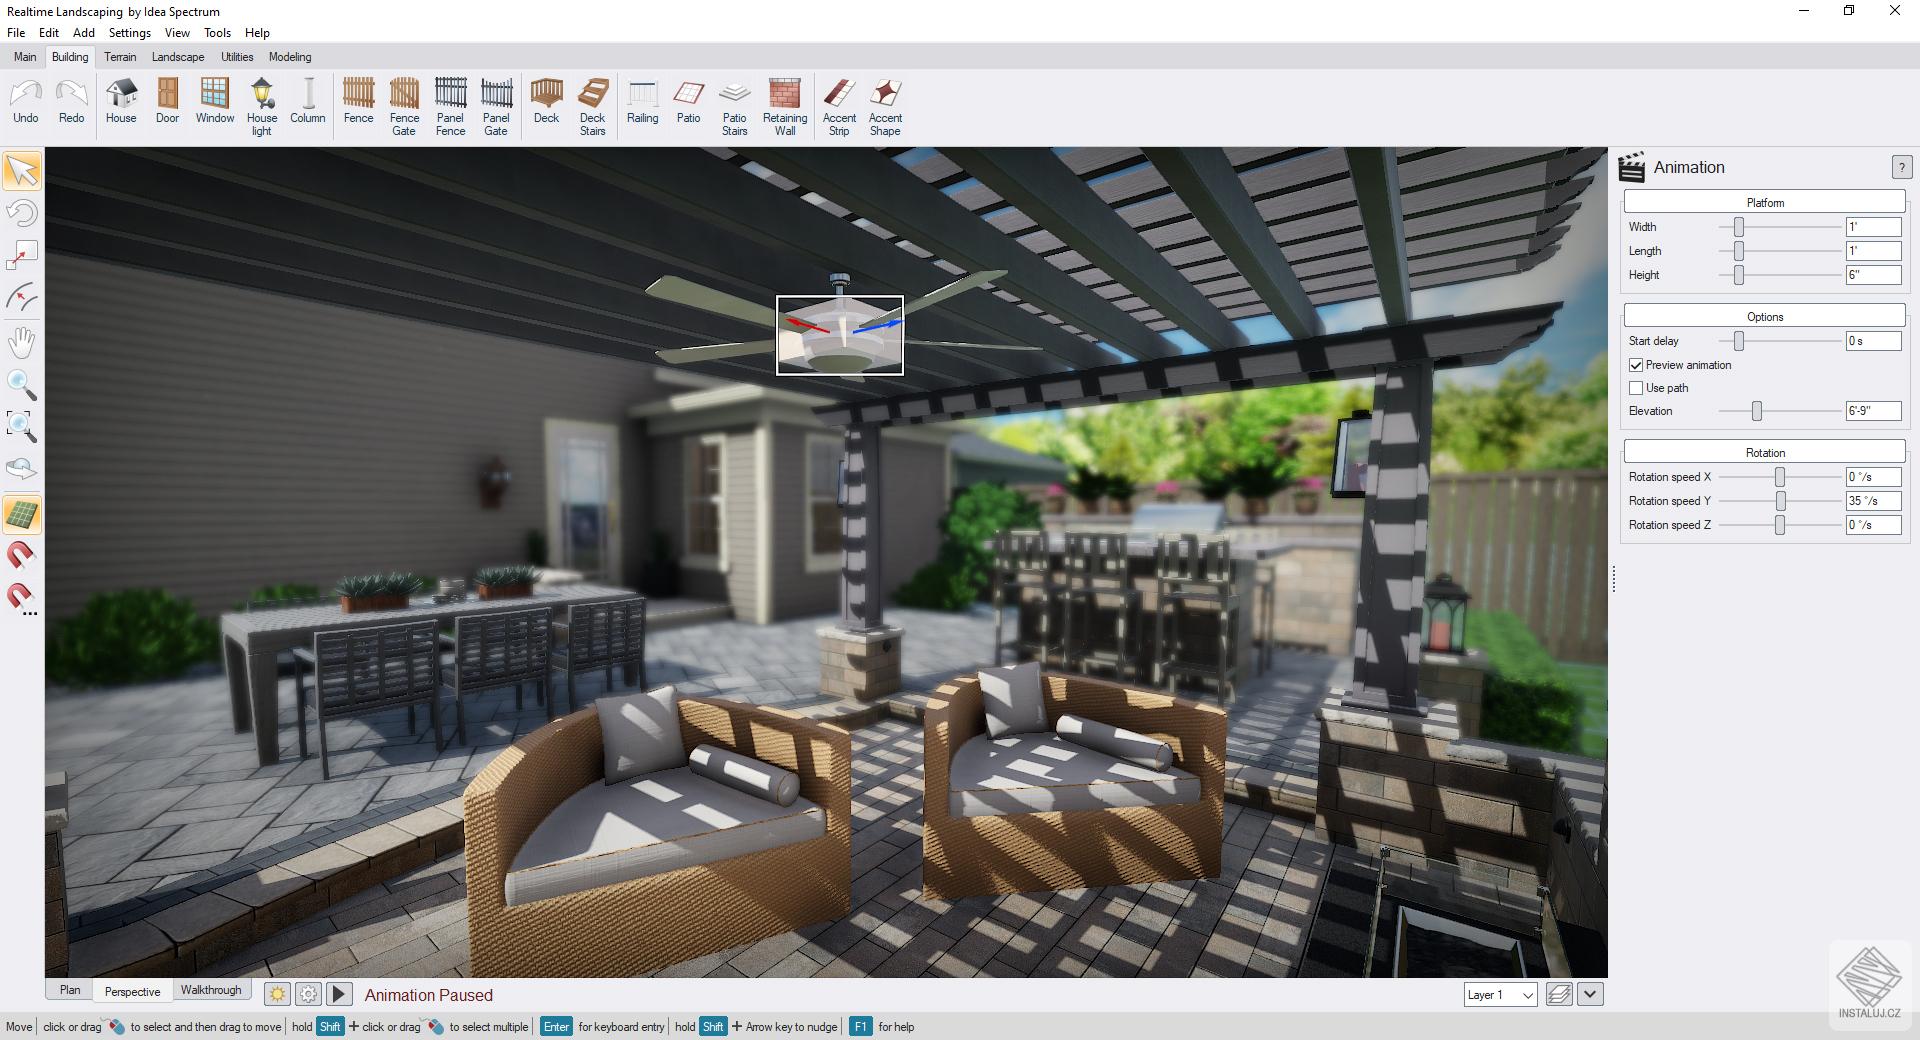This screenshot has height=1040, width=1920.
Task: Select the Zoom magnifier tool
Action: coord(22,386)
